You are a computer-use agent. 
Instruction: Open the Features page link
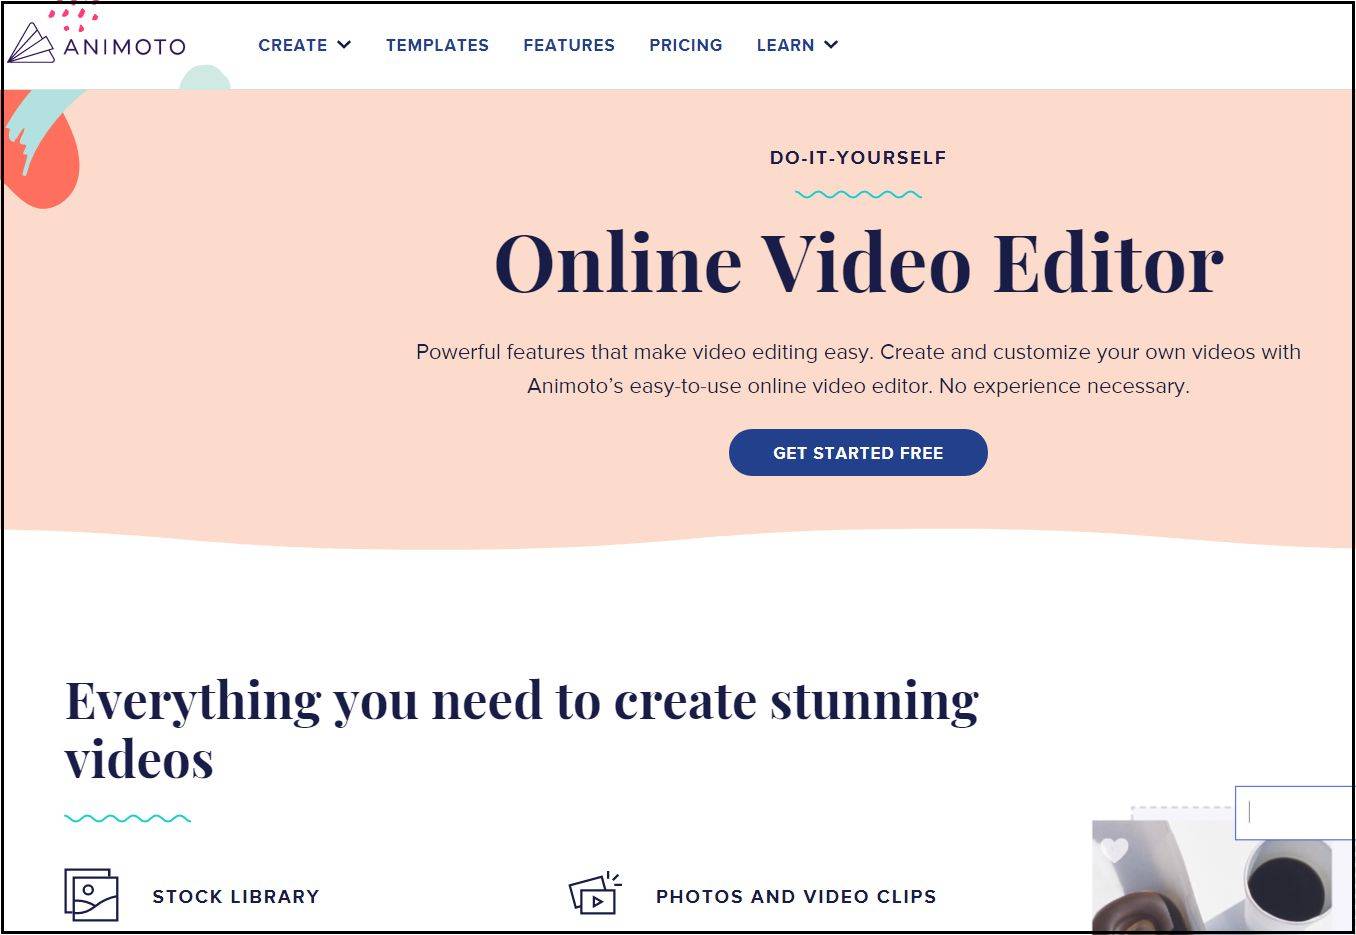(569, 45)
